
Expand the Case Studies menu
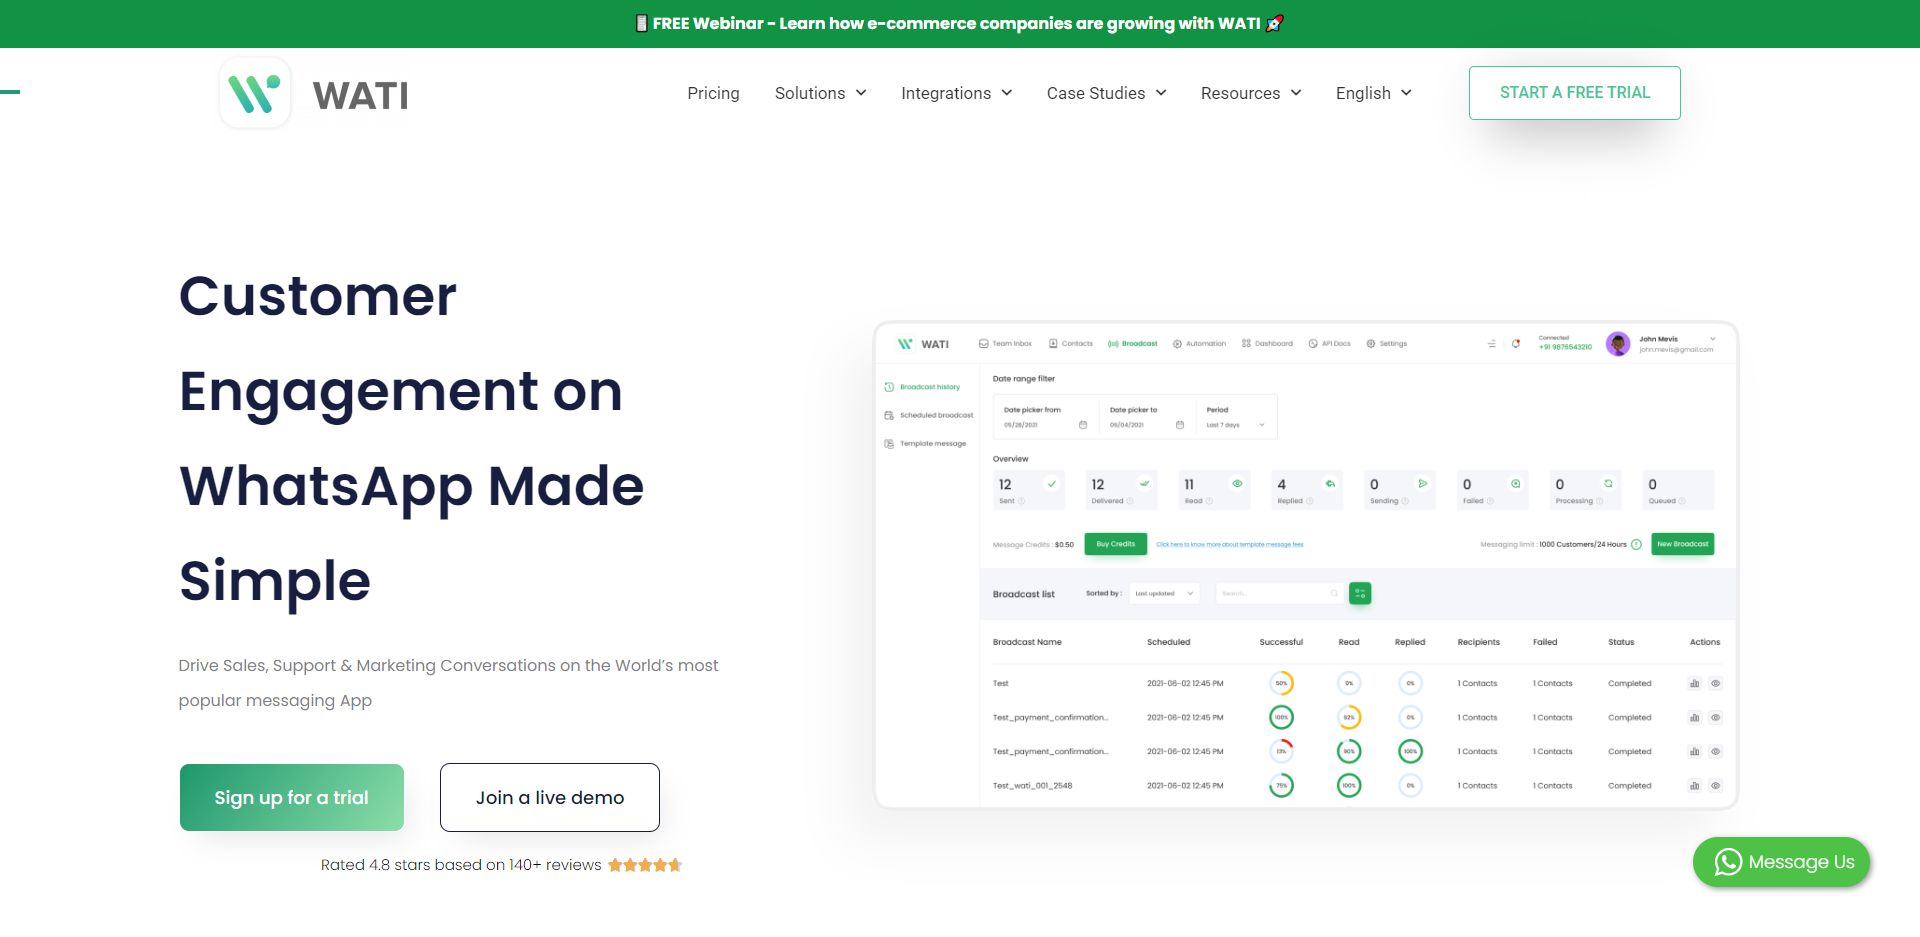pyautogui.click(x=1106, y=93)
